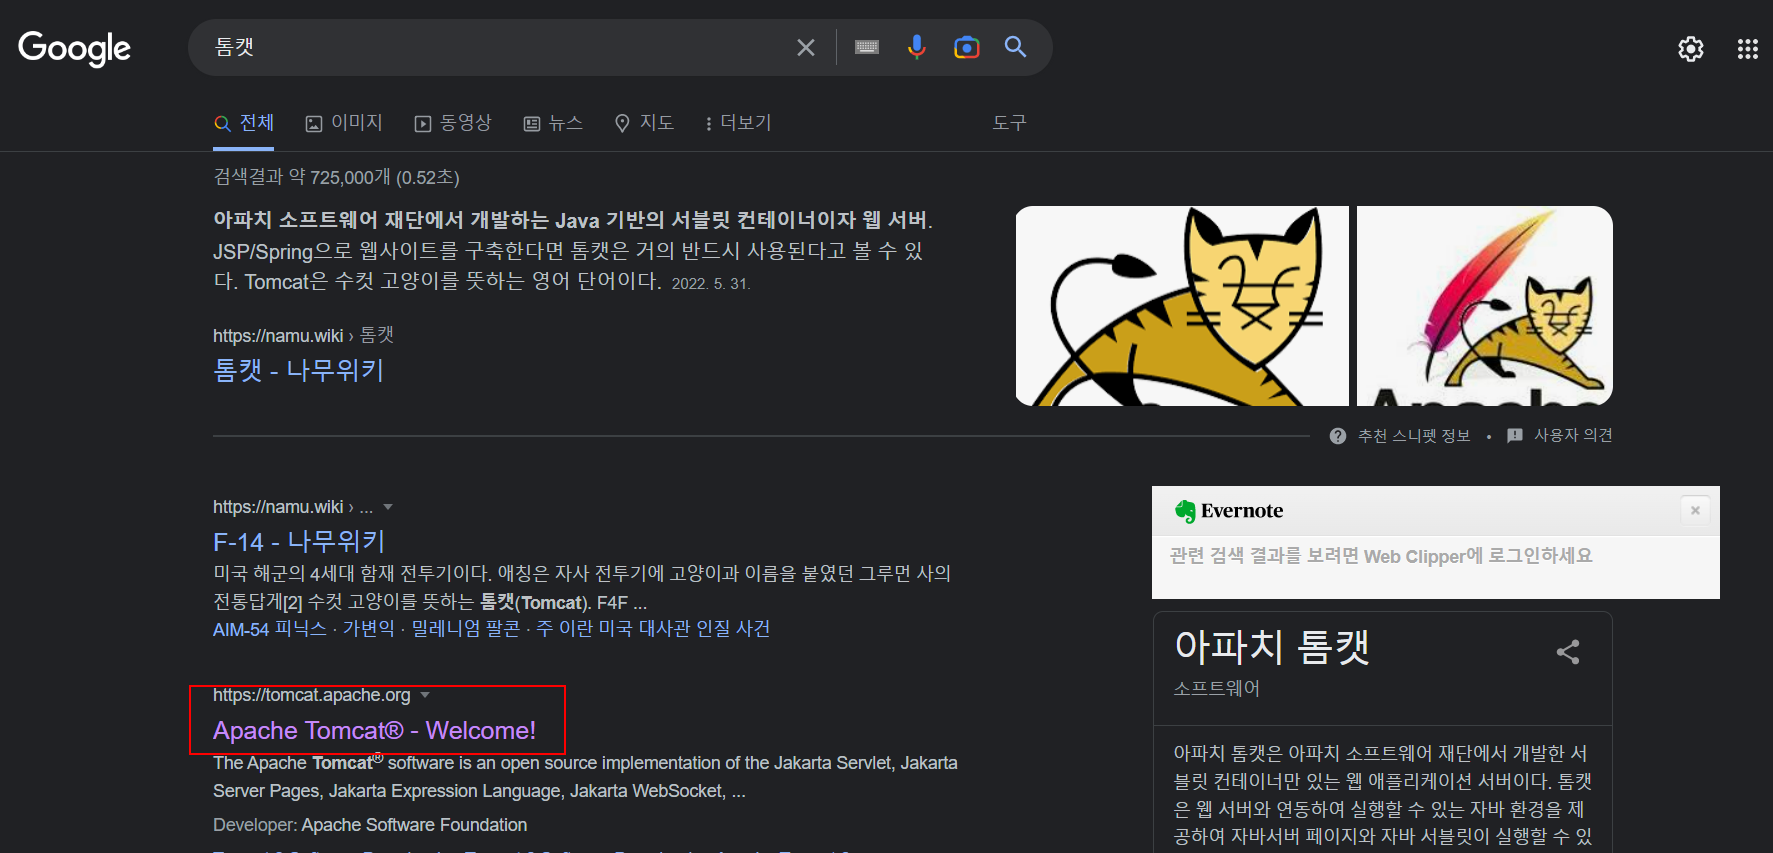Clear the search box with the X icon
This screenshot has width=1773, height=853.
806,47
